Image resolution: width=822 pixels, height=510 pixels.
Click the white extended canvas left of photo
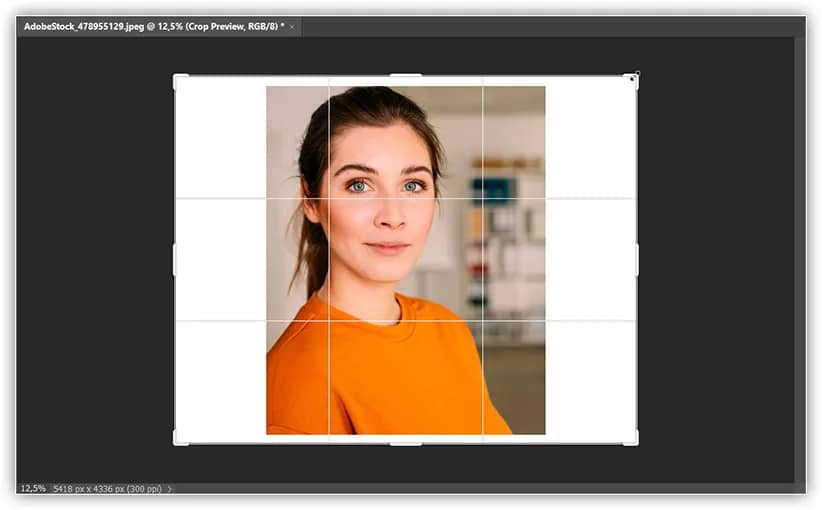pos(220,260)
